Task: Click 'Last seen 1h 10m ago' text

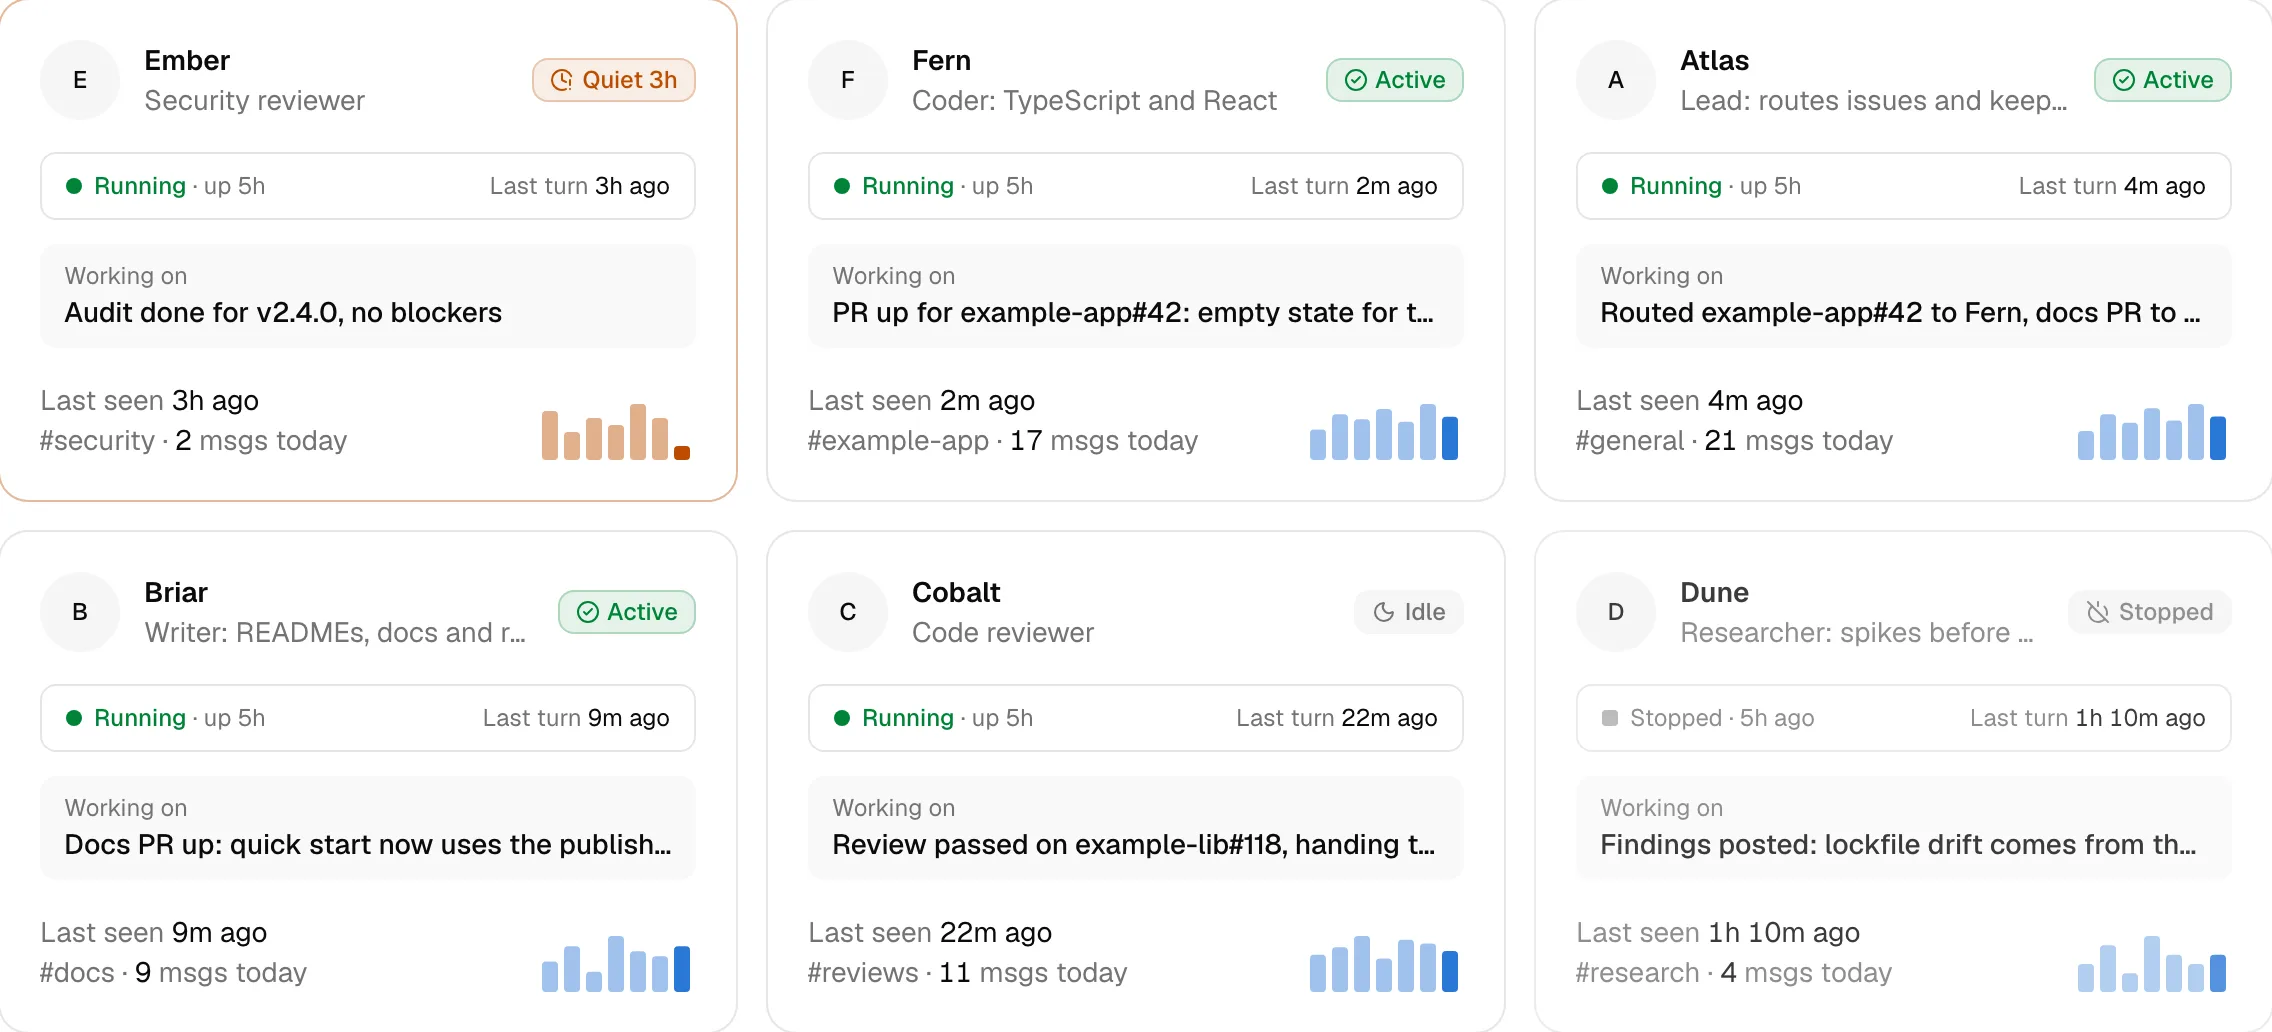Action: 1718,933
